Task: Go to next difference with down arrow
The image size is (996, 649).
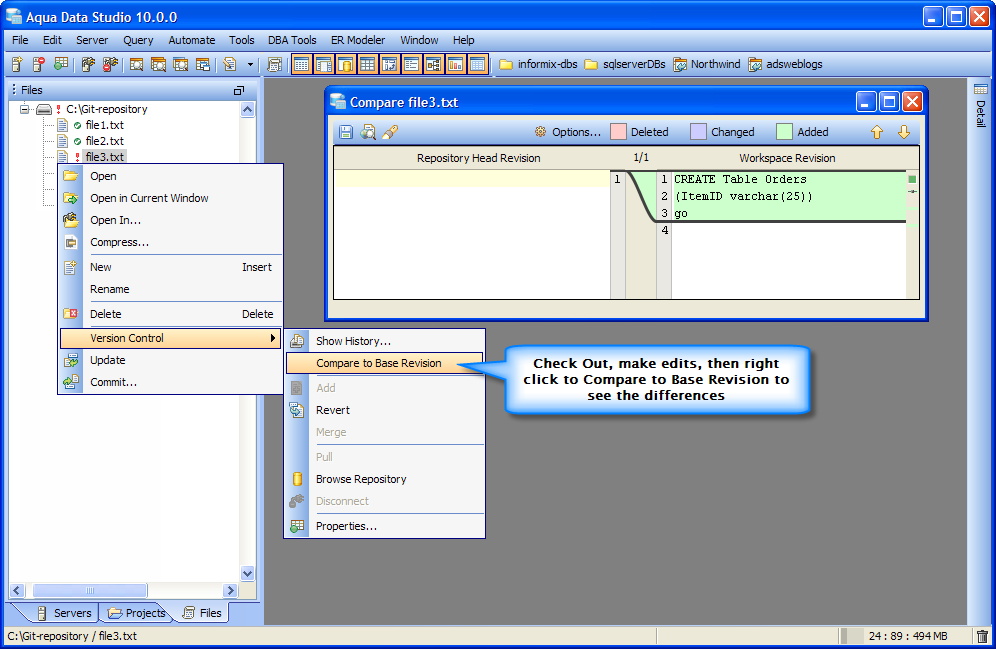Action: tap(904, 132)
